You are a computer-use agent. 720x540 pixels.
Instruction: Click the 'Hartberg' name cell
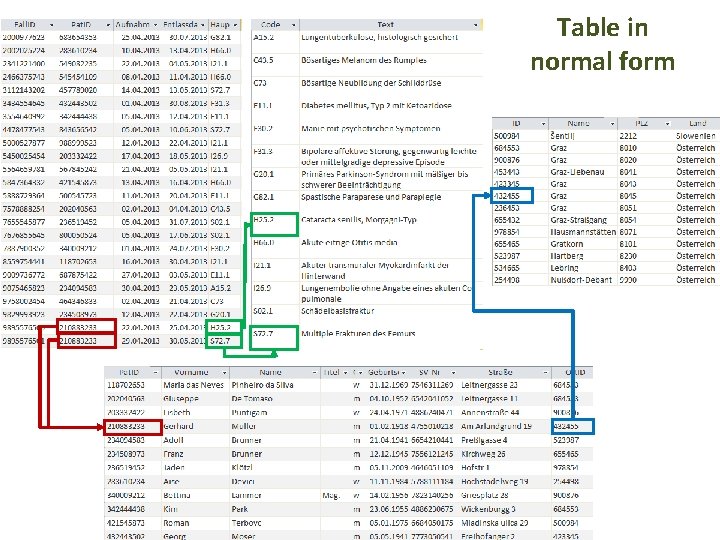tap(567, 256)
